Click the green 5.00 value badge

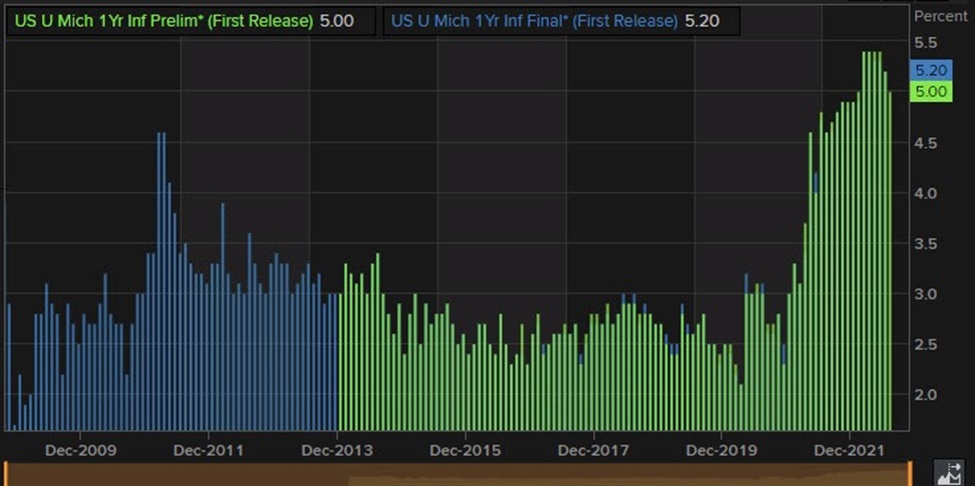pos(930,92)
